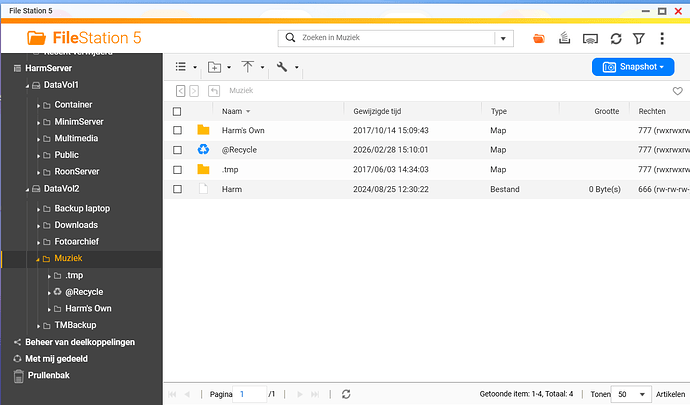Image resolution: width=690 pixels, height=405 pixels.
Task: Click the Prullenbak trash icon in sidebar
Action: point(18,376)
